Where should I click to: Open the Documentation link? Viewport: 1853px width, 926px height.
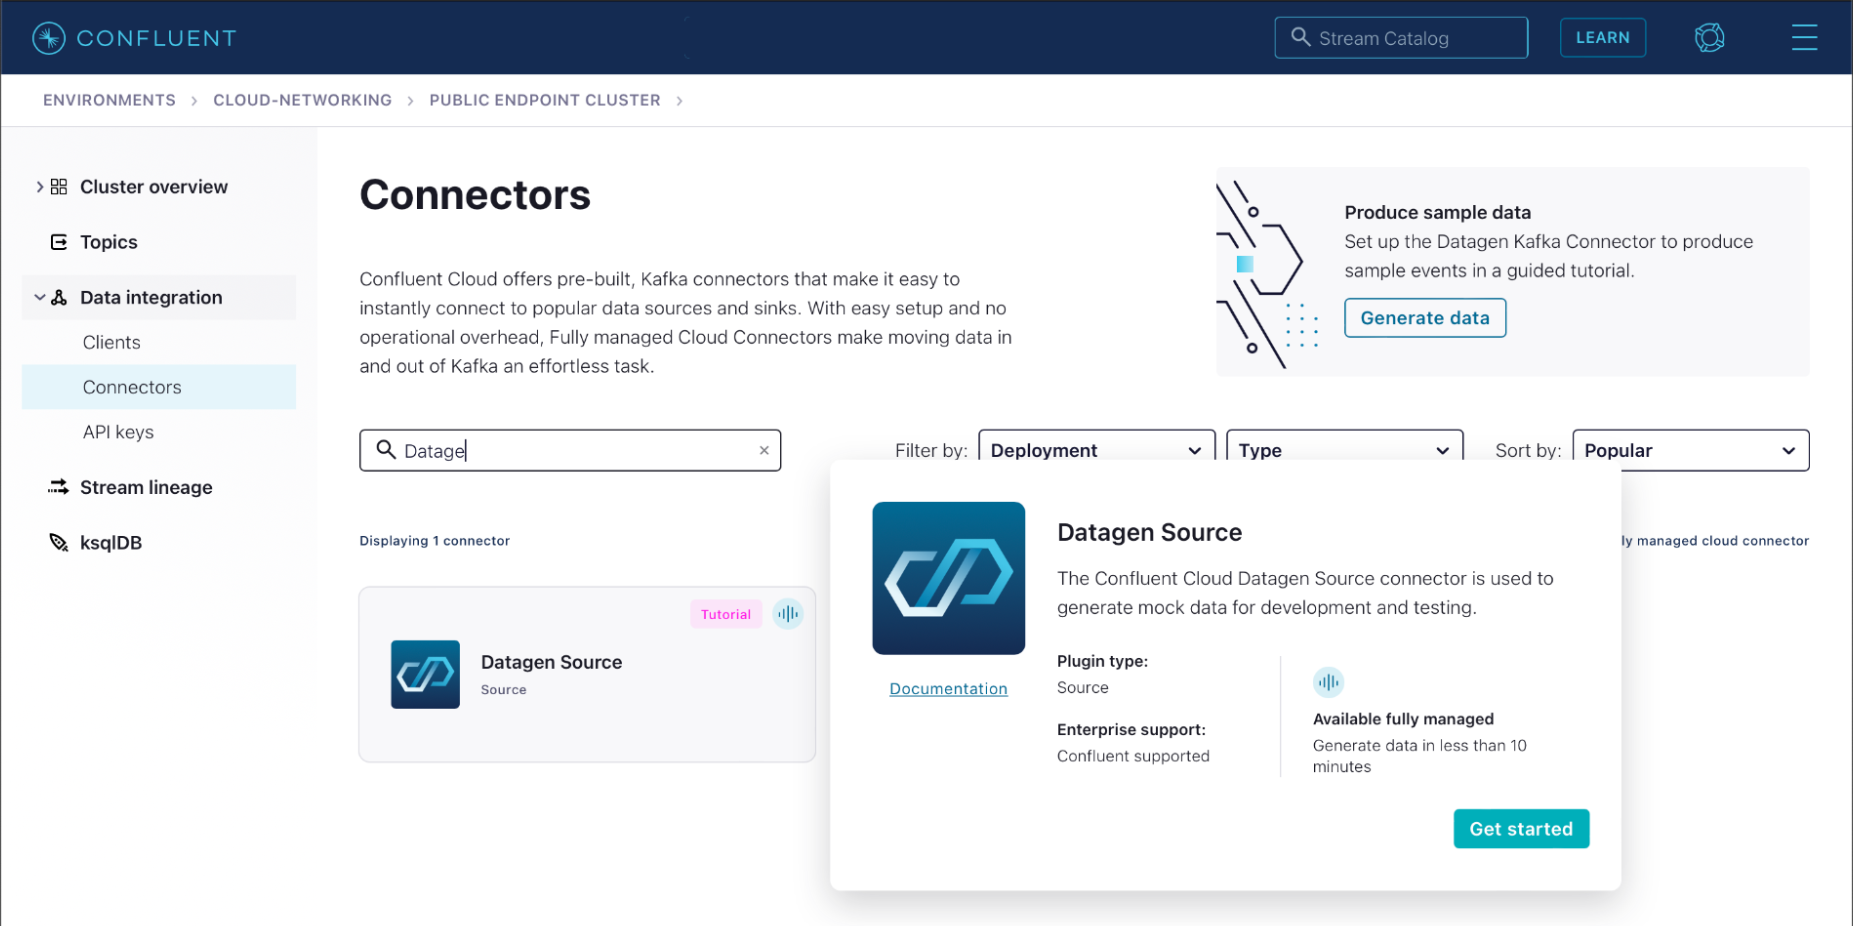click(949, 689)
